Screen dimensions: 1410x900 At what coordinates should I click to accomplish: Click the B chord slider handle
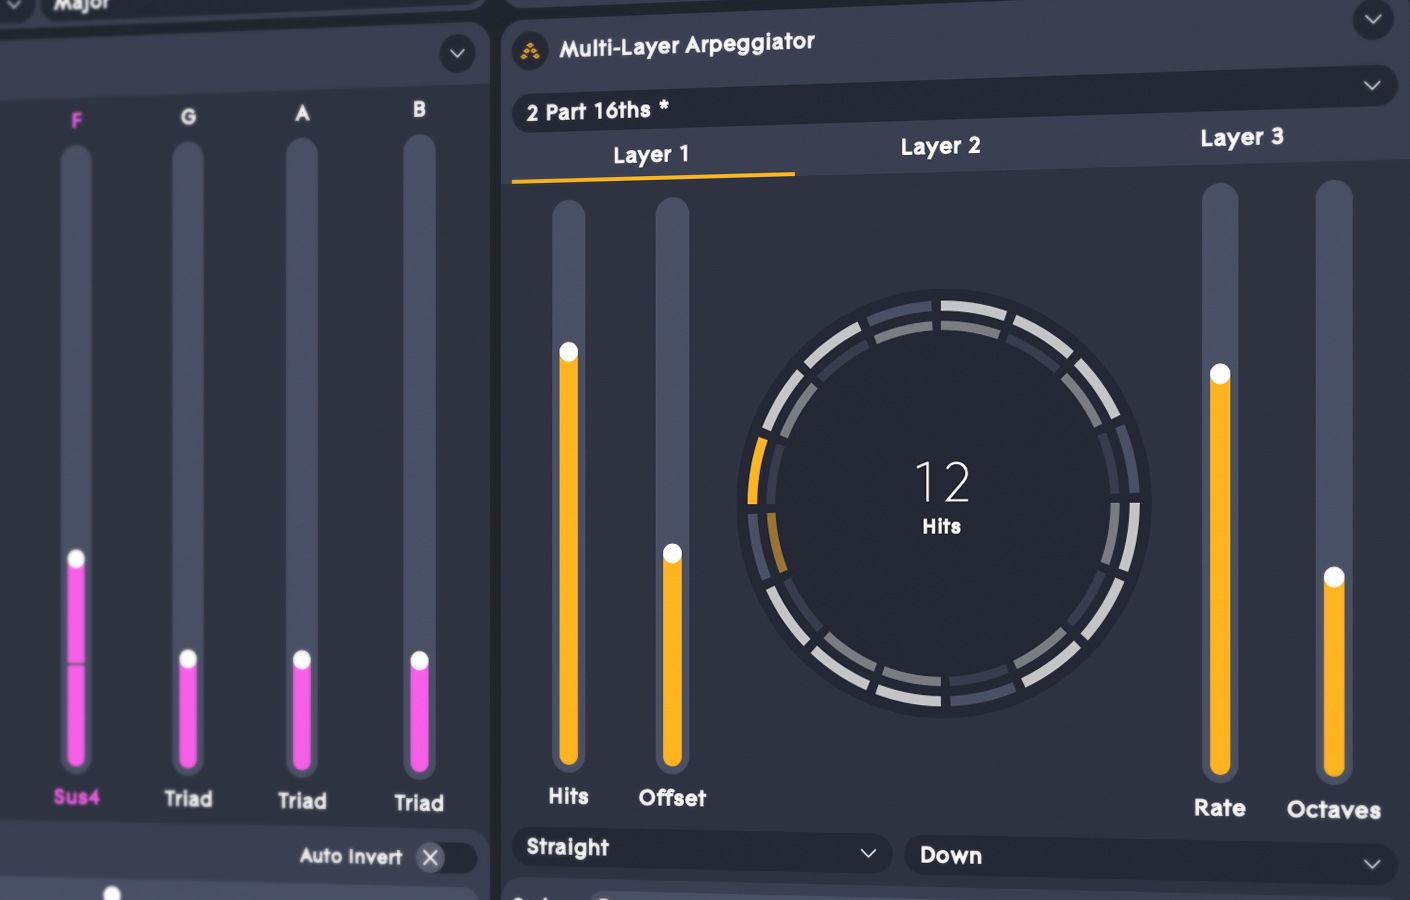click(420, 661)
